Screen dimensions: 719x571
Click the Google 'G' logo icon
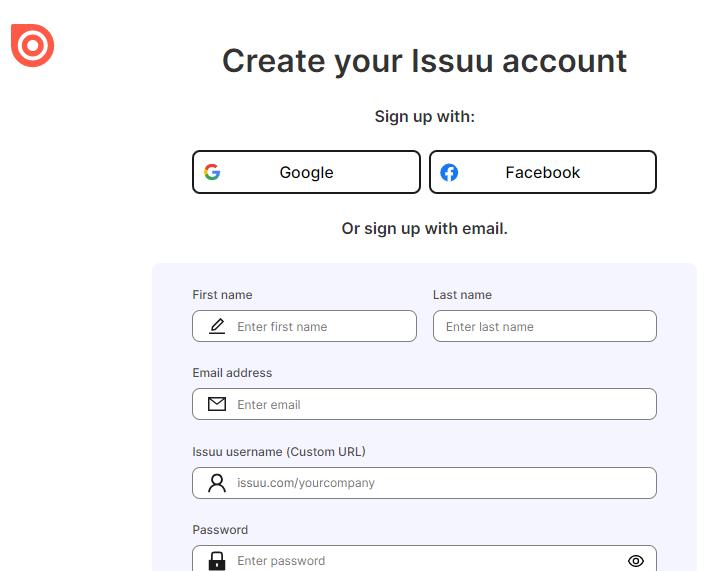pyautogui.click(x=212, y=172)
